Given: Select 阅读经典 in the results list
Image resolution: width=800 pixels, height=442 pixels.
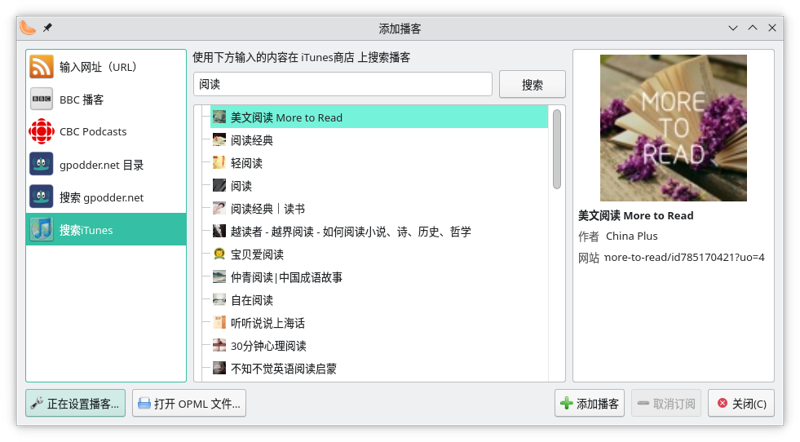Looking at the screenshot, I should pyautogui.click(x=252, y=140).
